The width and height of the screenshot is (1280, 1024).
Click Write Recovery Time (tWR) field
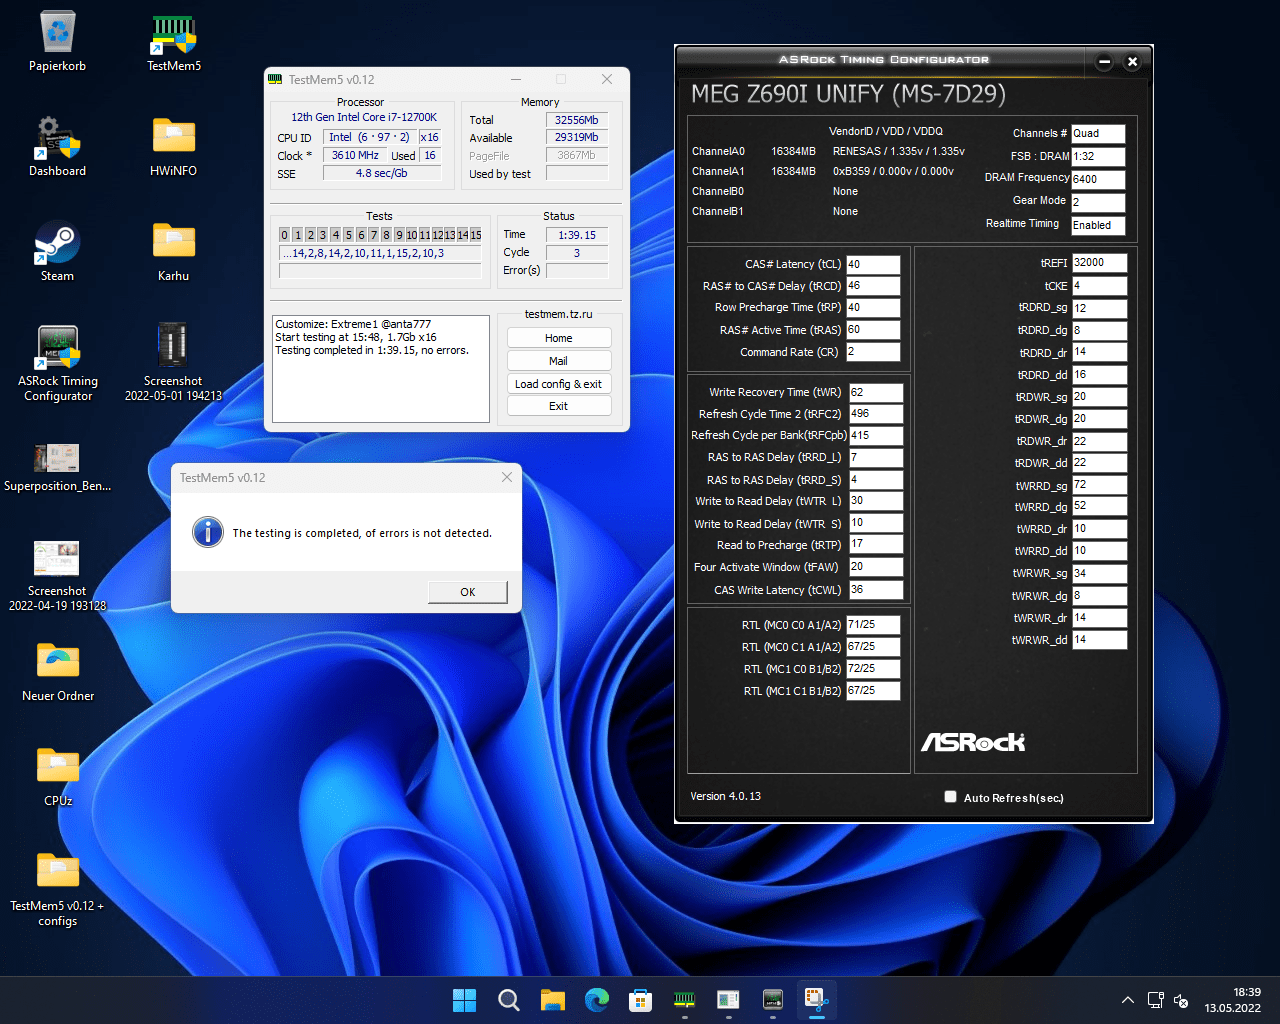[876, 392]
